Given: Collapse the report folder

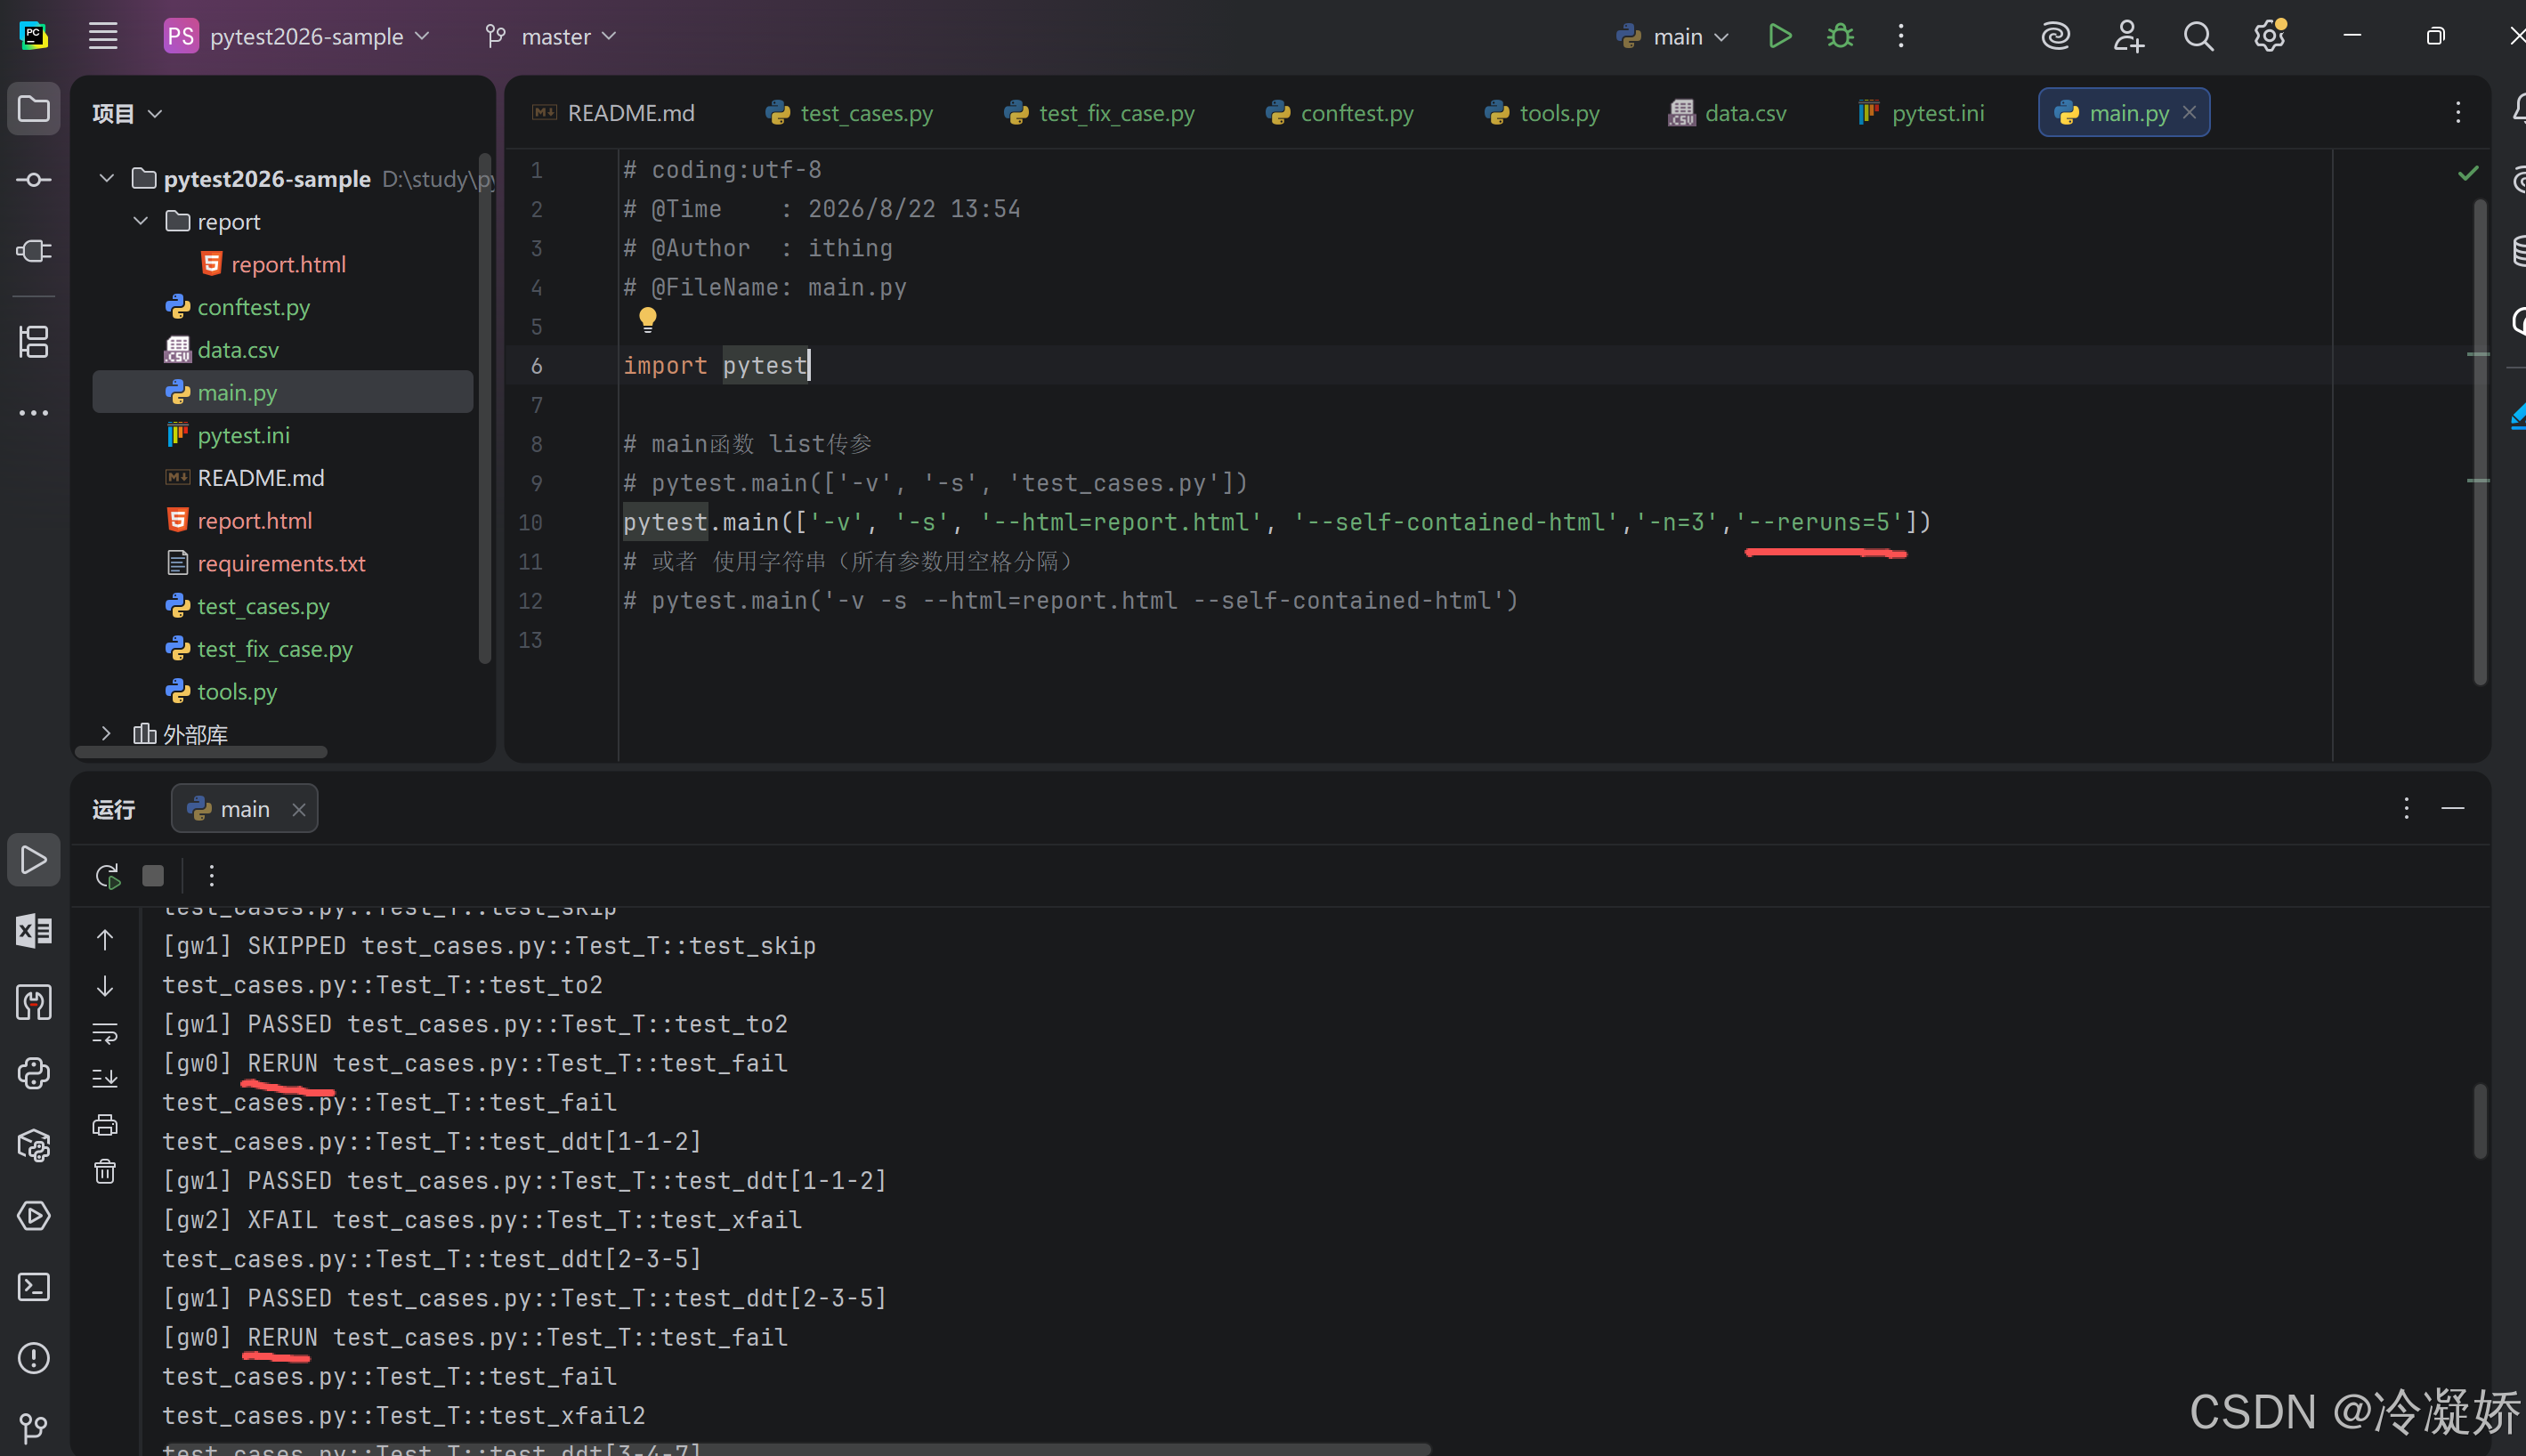Looking at the screenshot, I should point(141,221).
